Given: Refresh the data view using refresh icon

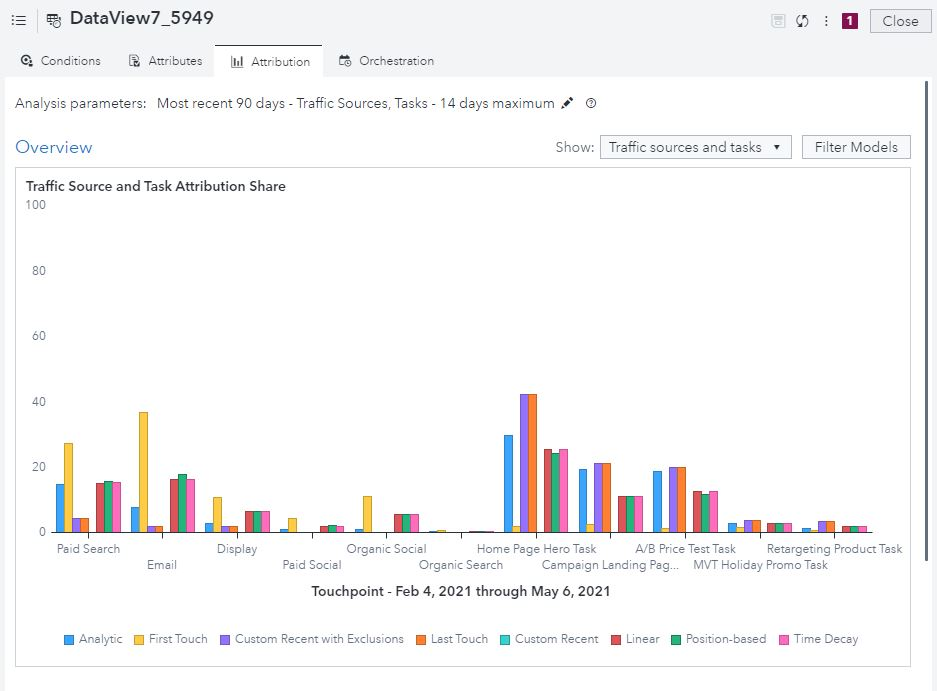Looking at the screenshot, I should coord(802,21).
